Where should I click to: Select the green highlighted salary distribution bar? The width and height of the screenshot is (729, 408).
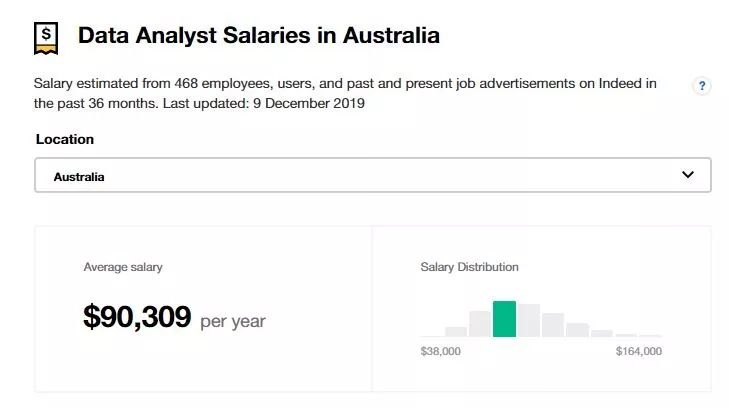(x=504, y=319)
